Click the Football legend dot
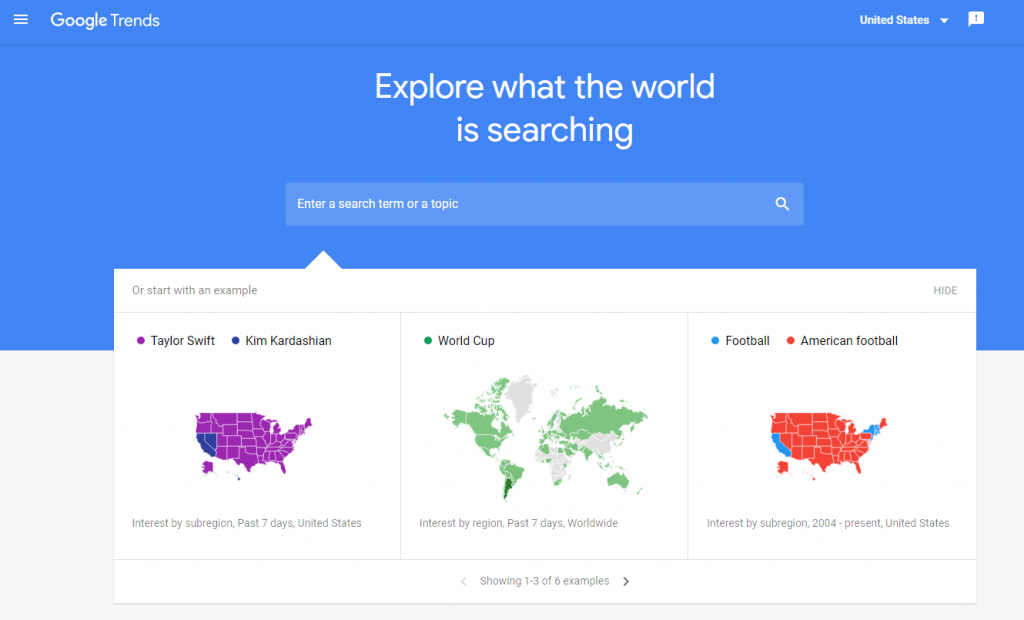Image resolution: width=1024 pixels, height=620 pixels. (716, 340)
